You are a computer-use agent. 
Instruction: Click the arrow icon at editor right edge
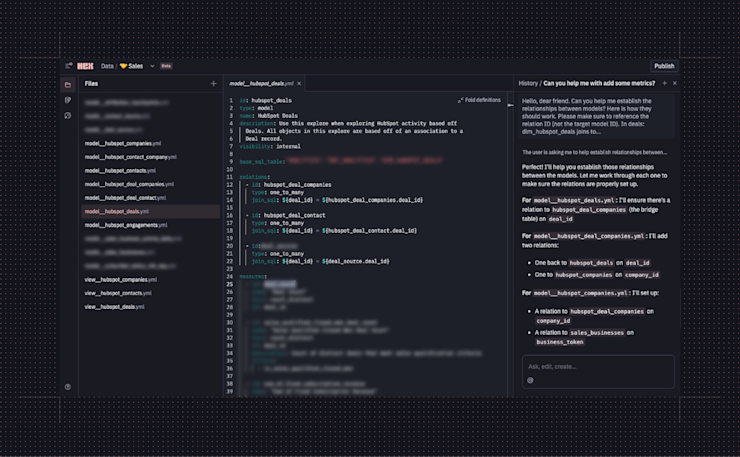[510, 105]
